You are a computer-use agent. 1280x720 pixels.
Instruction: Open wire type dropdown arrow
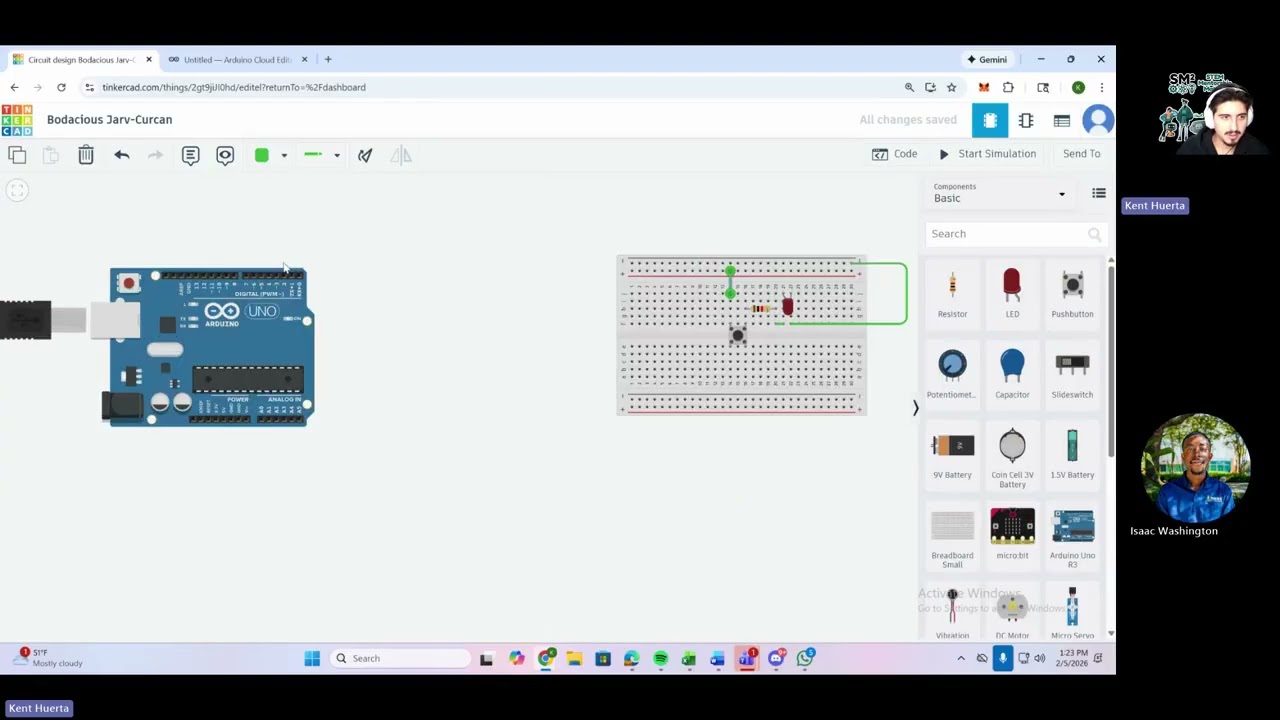337,155
